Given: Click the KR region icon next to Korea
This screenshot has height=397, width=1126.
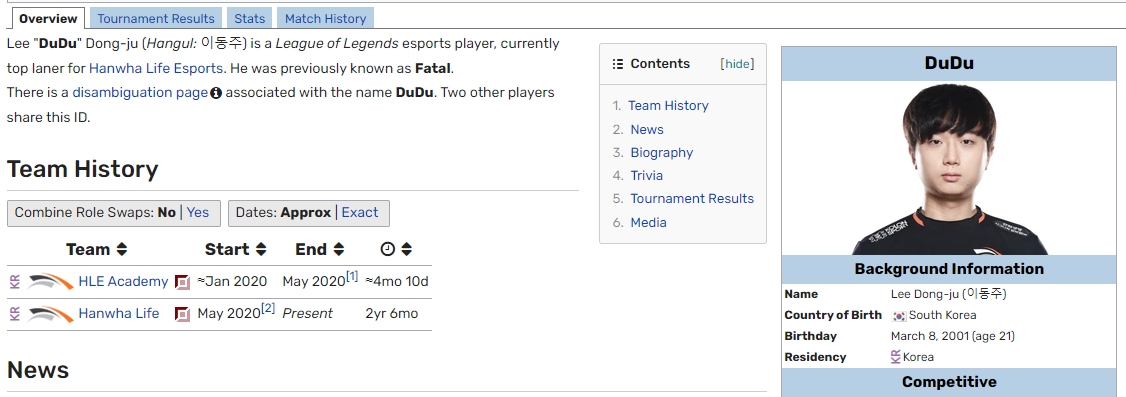Looking at the screenshot, I should tap(895, 356).
